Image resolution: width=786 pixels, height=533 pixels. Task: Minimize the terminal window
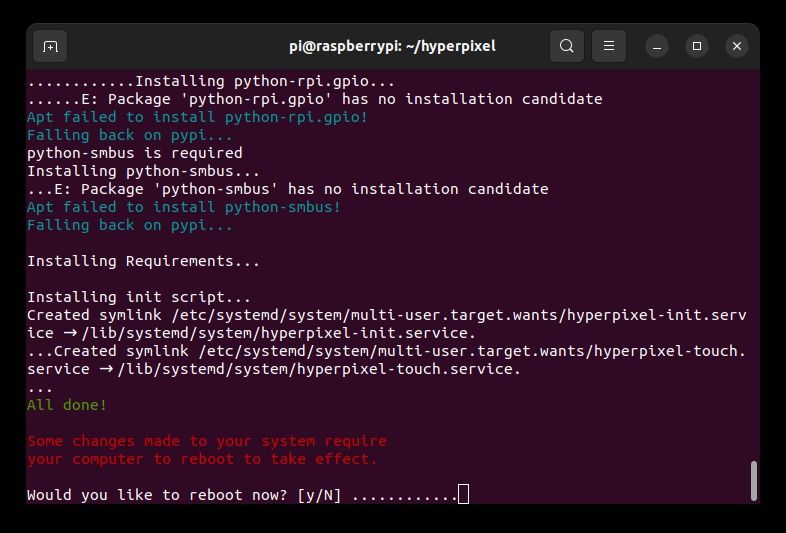[x=657, y=47]
